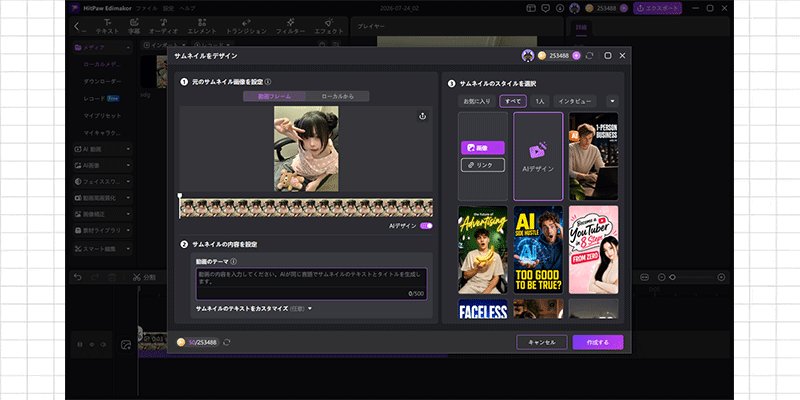This screenshot has height=400, width=800.
Task: Select the インタビュー style filter
Action: click(575, 101)
